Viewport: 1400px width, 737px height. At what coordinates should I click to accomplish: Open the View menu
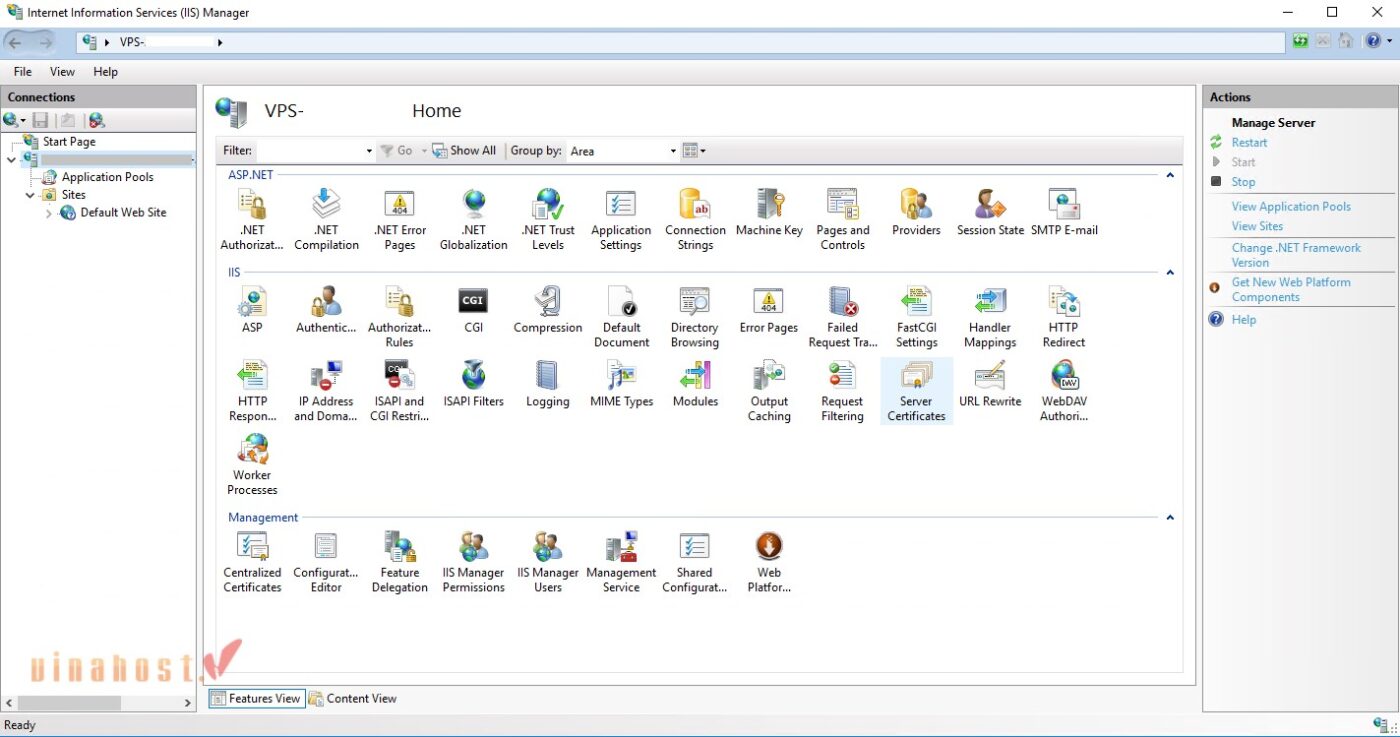coord(62,71)
